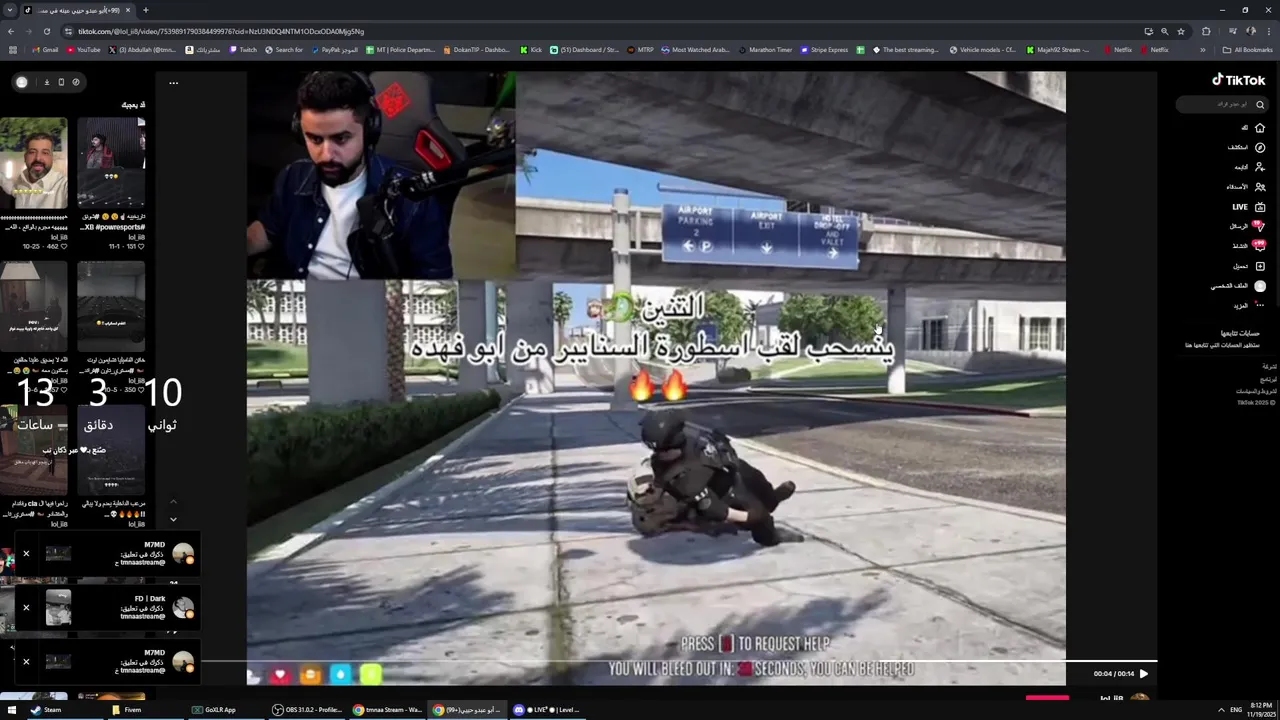Open the Chrome Extensions puzzle icon

1206,31
